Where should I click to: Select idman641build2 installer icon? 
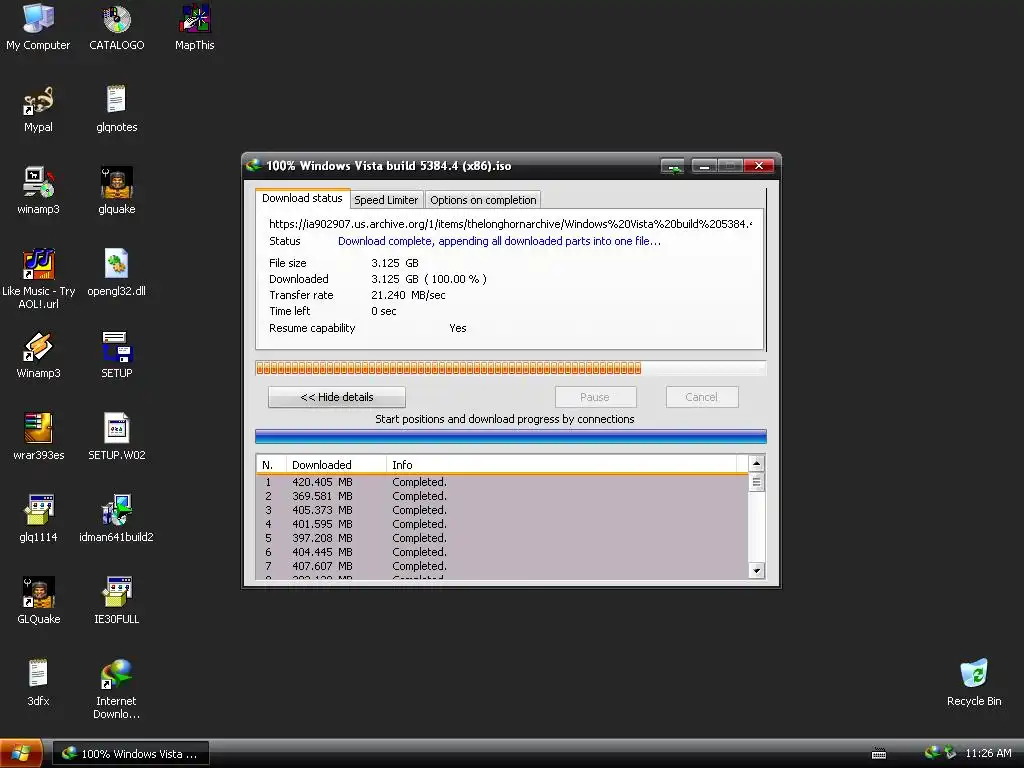(116, 519)
